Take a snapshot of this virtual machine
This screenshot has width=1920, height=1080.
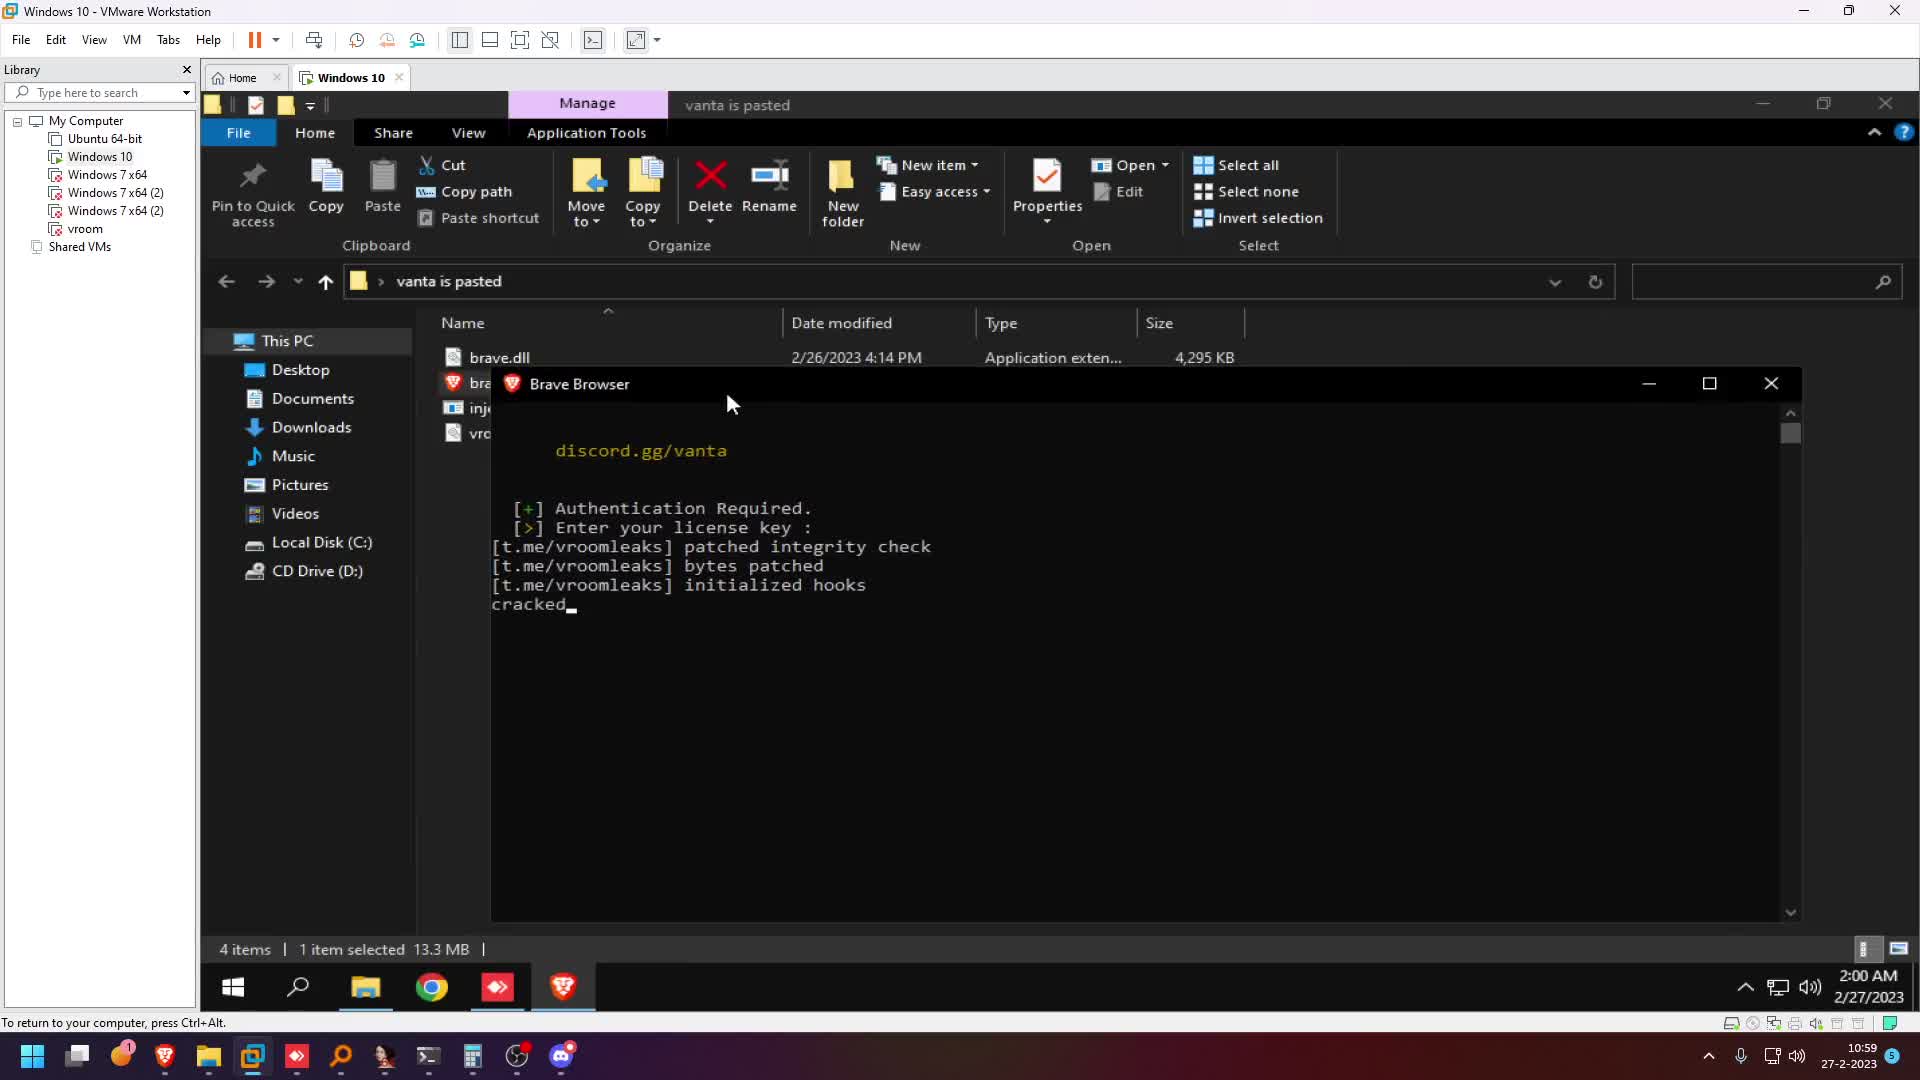click(357, 40)
